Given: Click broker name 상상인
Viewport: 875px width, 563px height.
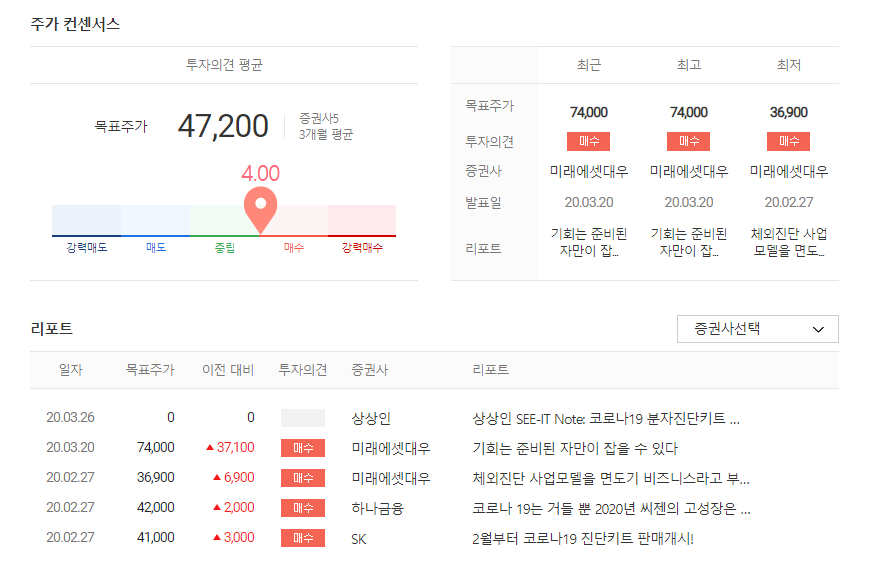Looking at the screenshot, I should pyautogui.click(x=371, y=418).
